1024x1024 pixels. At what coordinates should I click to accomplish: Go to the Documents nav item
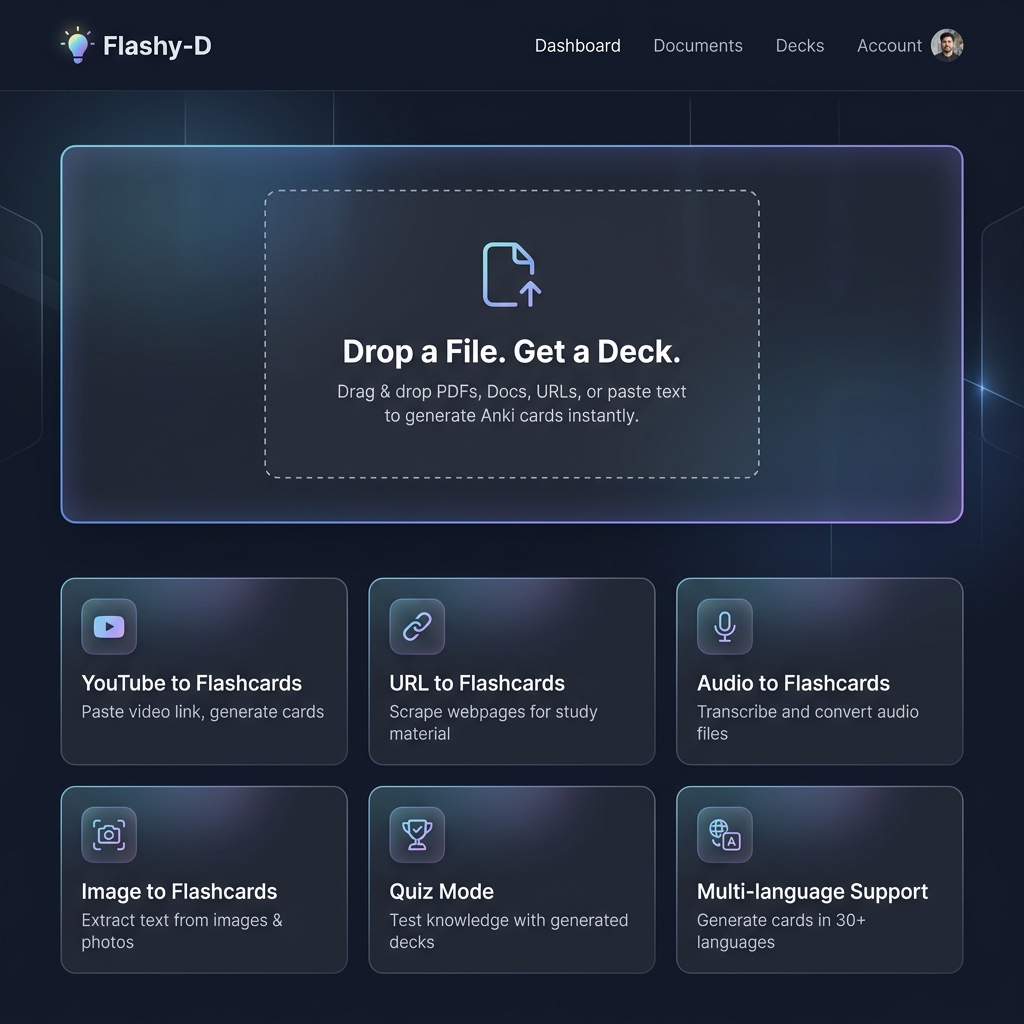click(x=698, y=46)
